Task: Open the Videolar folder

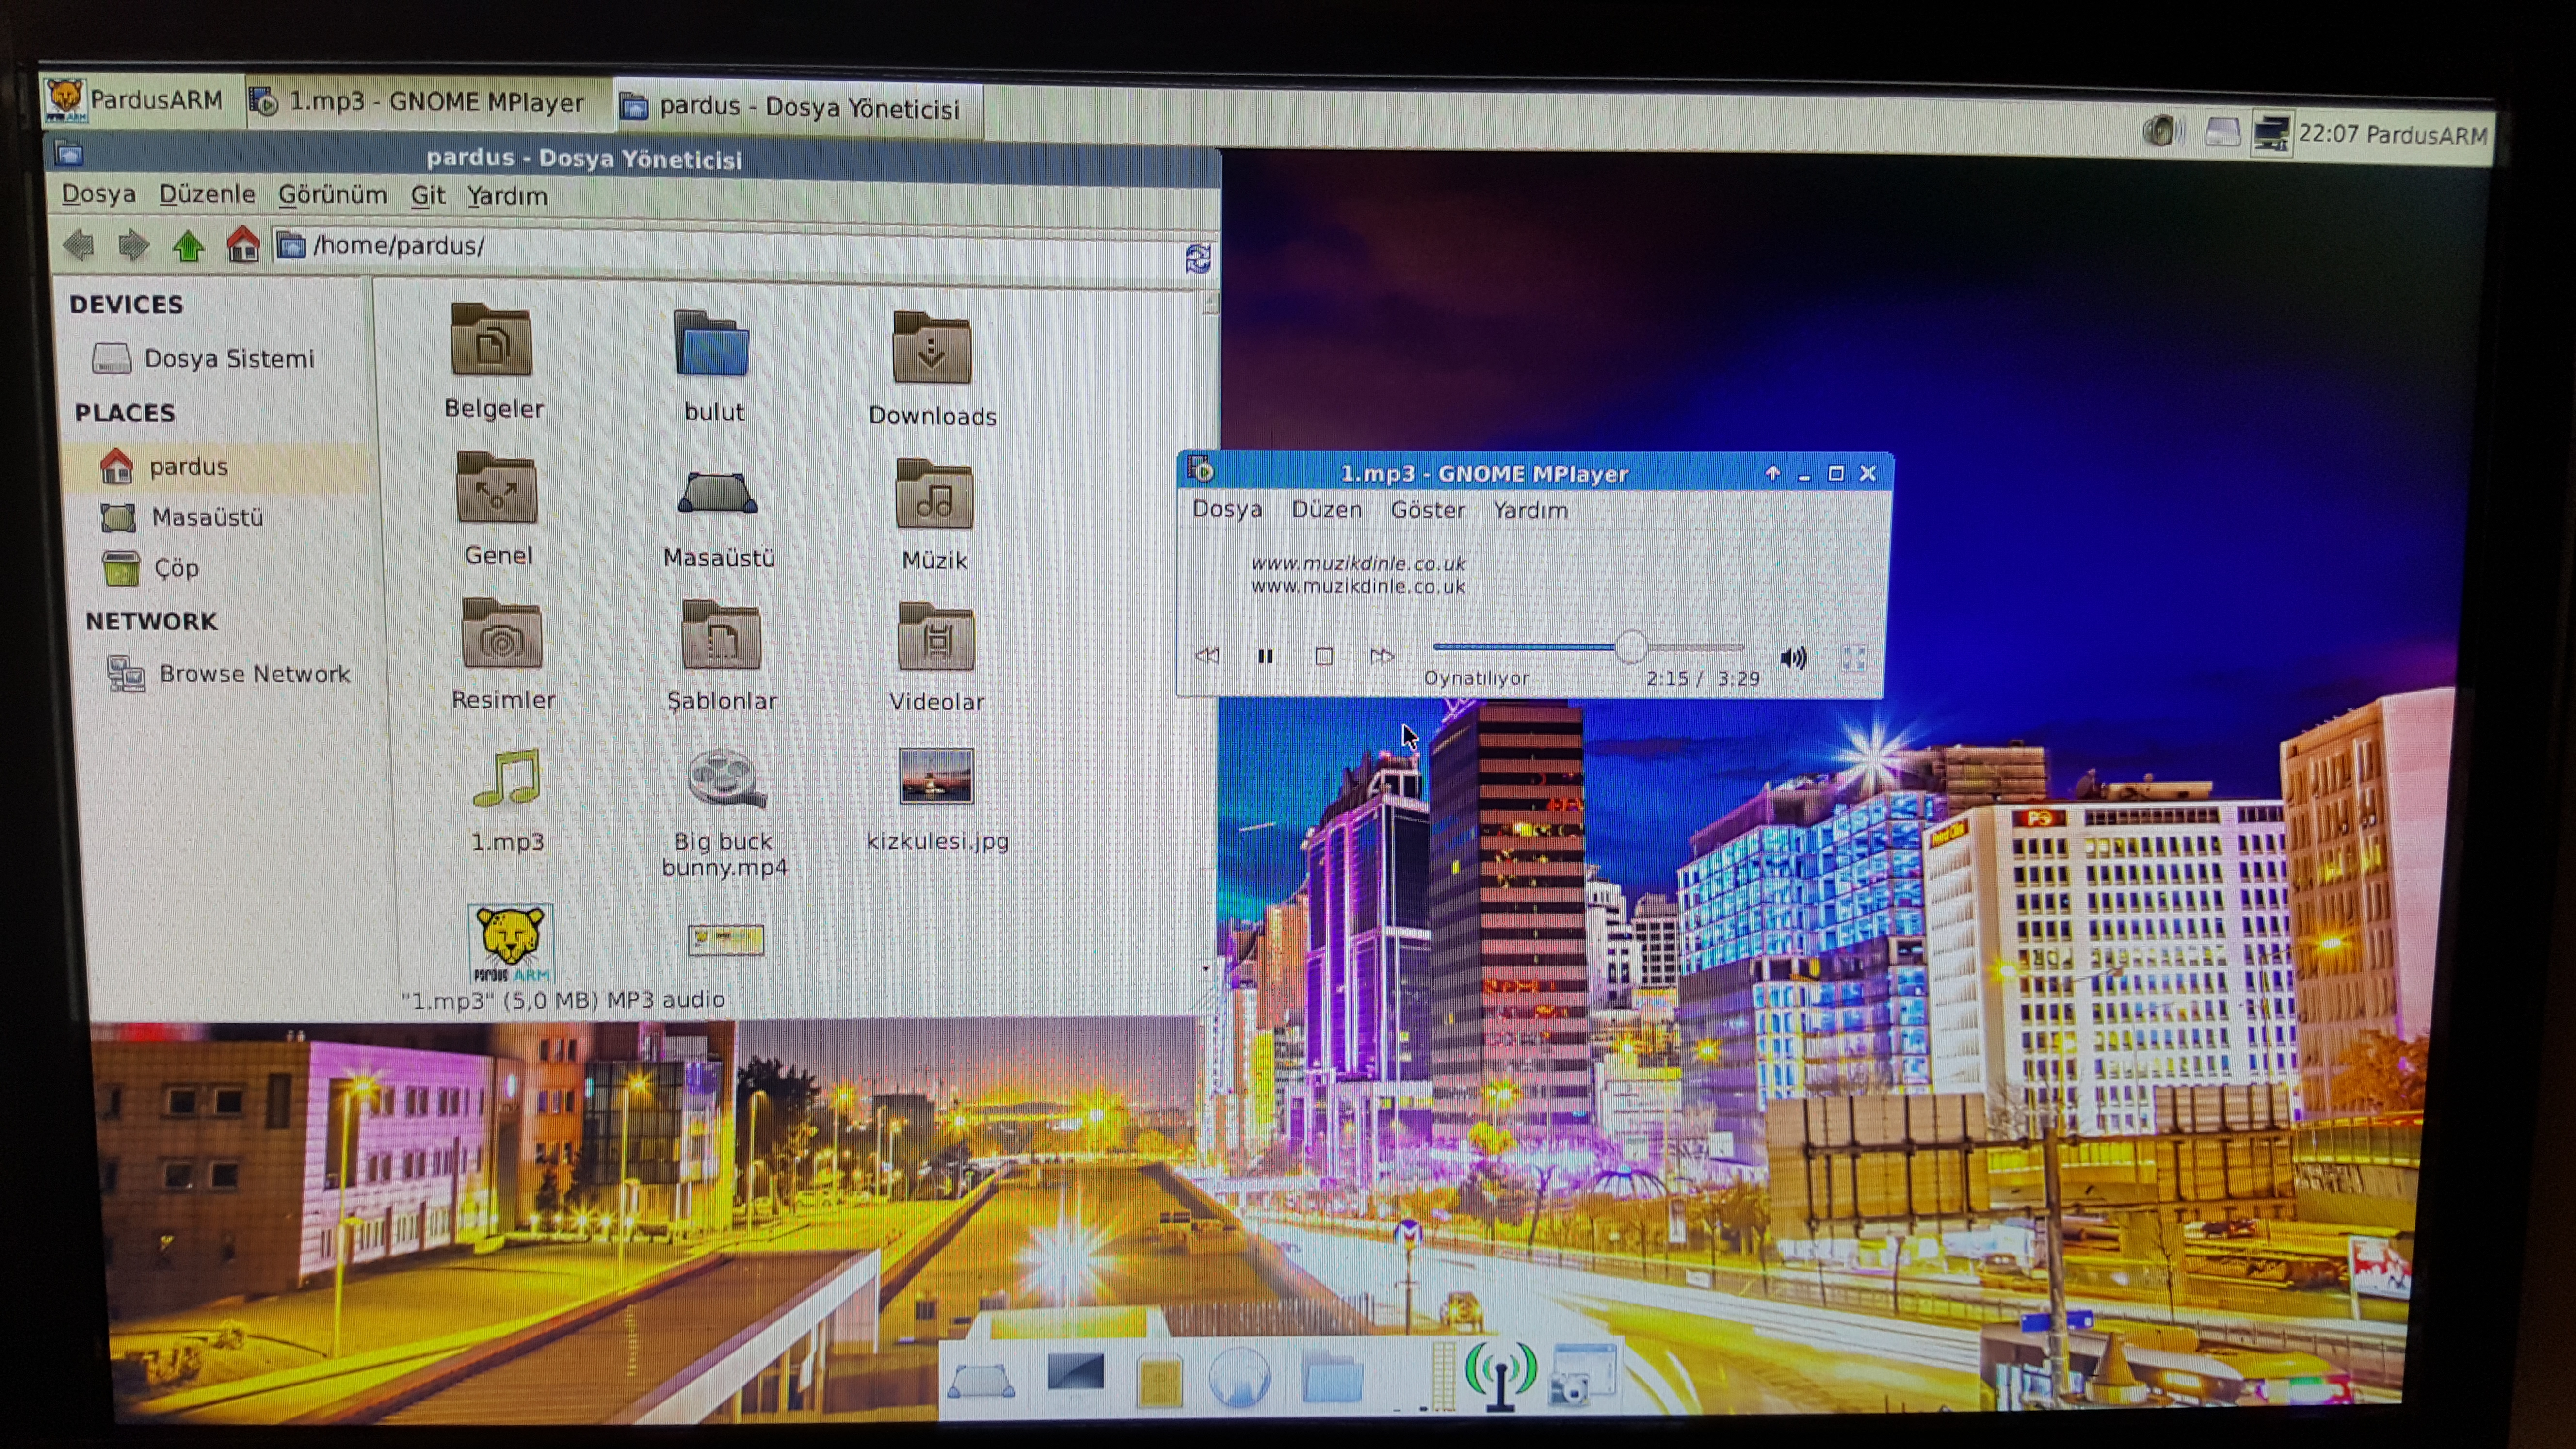Action: click(936, 658)
